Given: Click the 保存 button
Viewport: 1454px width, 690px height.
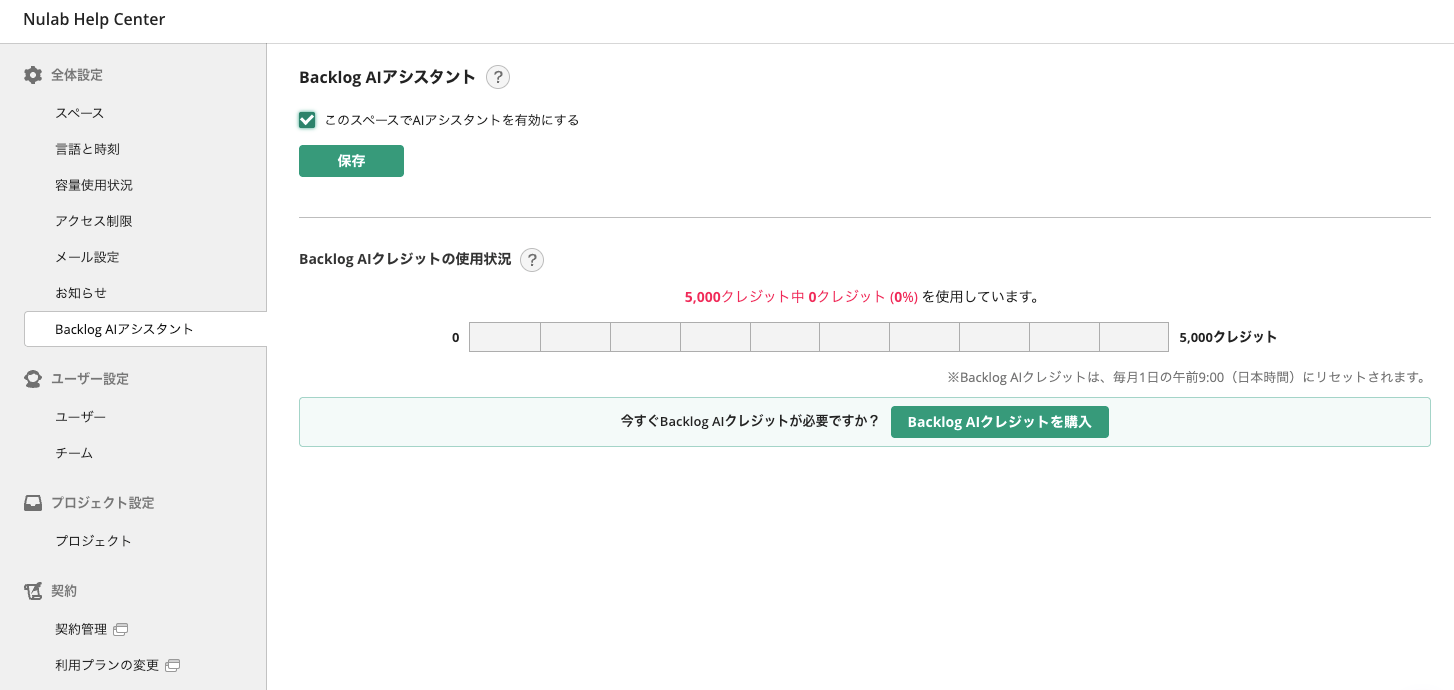Looking at the screenshot, I should (x=351, y=161).
